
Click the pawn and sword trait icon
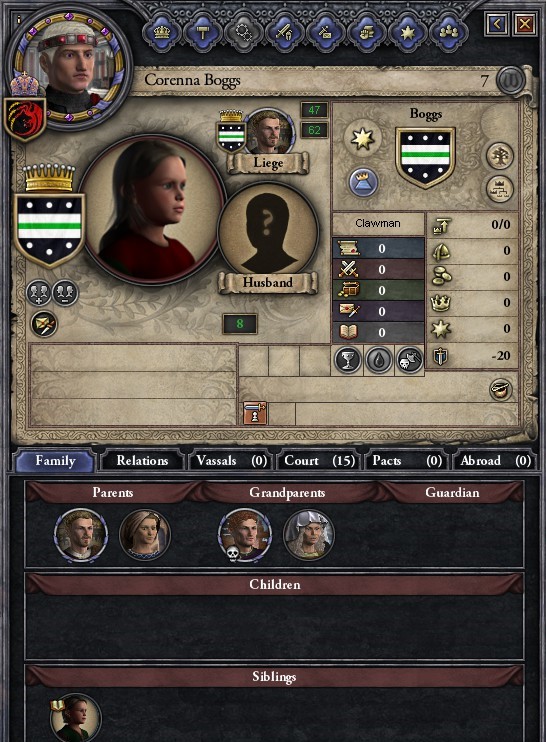[255, 414]
